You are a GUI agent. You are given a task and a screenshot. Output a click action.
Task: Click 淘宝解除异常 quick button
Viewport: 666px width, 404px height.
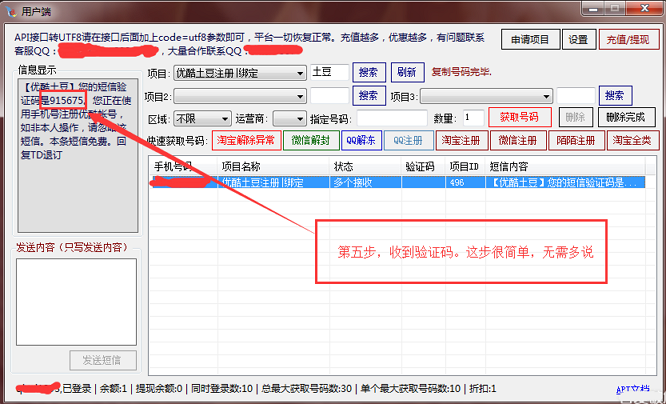pyautogui.click(x=246, y=141)
